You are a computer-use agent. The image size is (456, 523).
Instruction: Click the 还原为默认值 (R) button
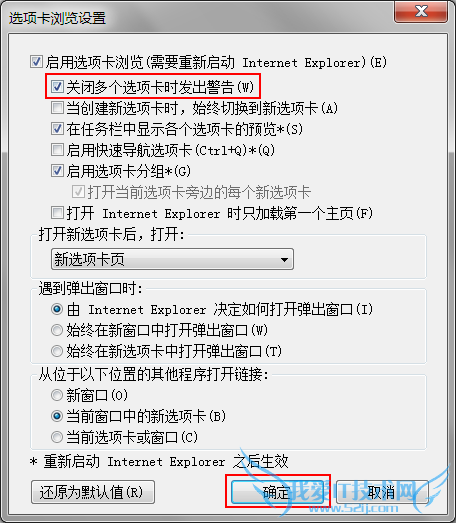point(93,492)
